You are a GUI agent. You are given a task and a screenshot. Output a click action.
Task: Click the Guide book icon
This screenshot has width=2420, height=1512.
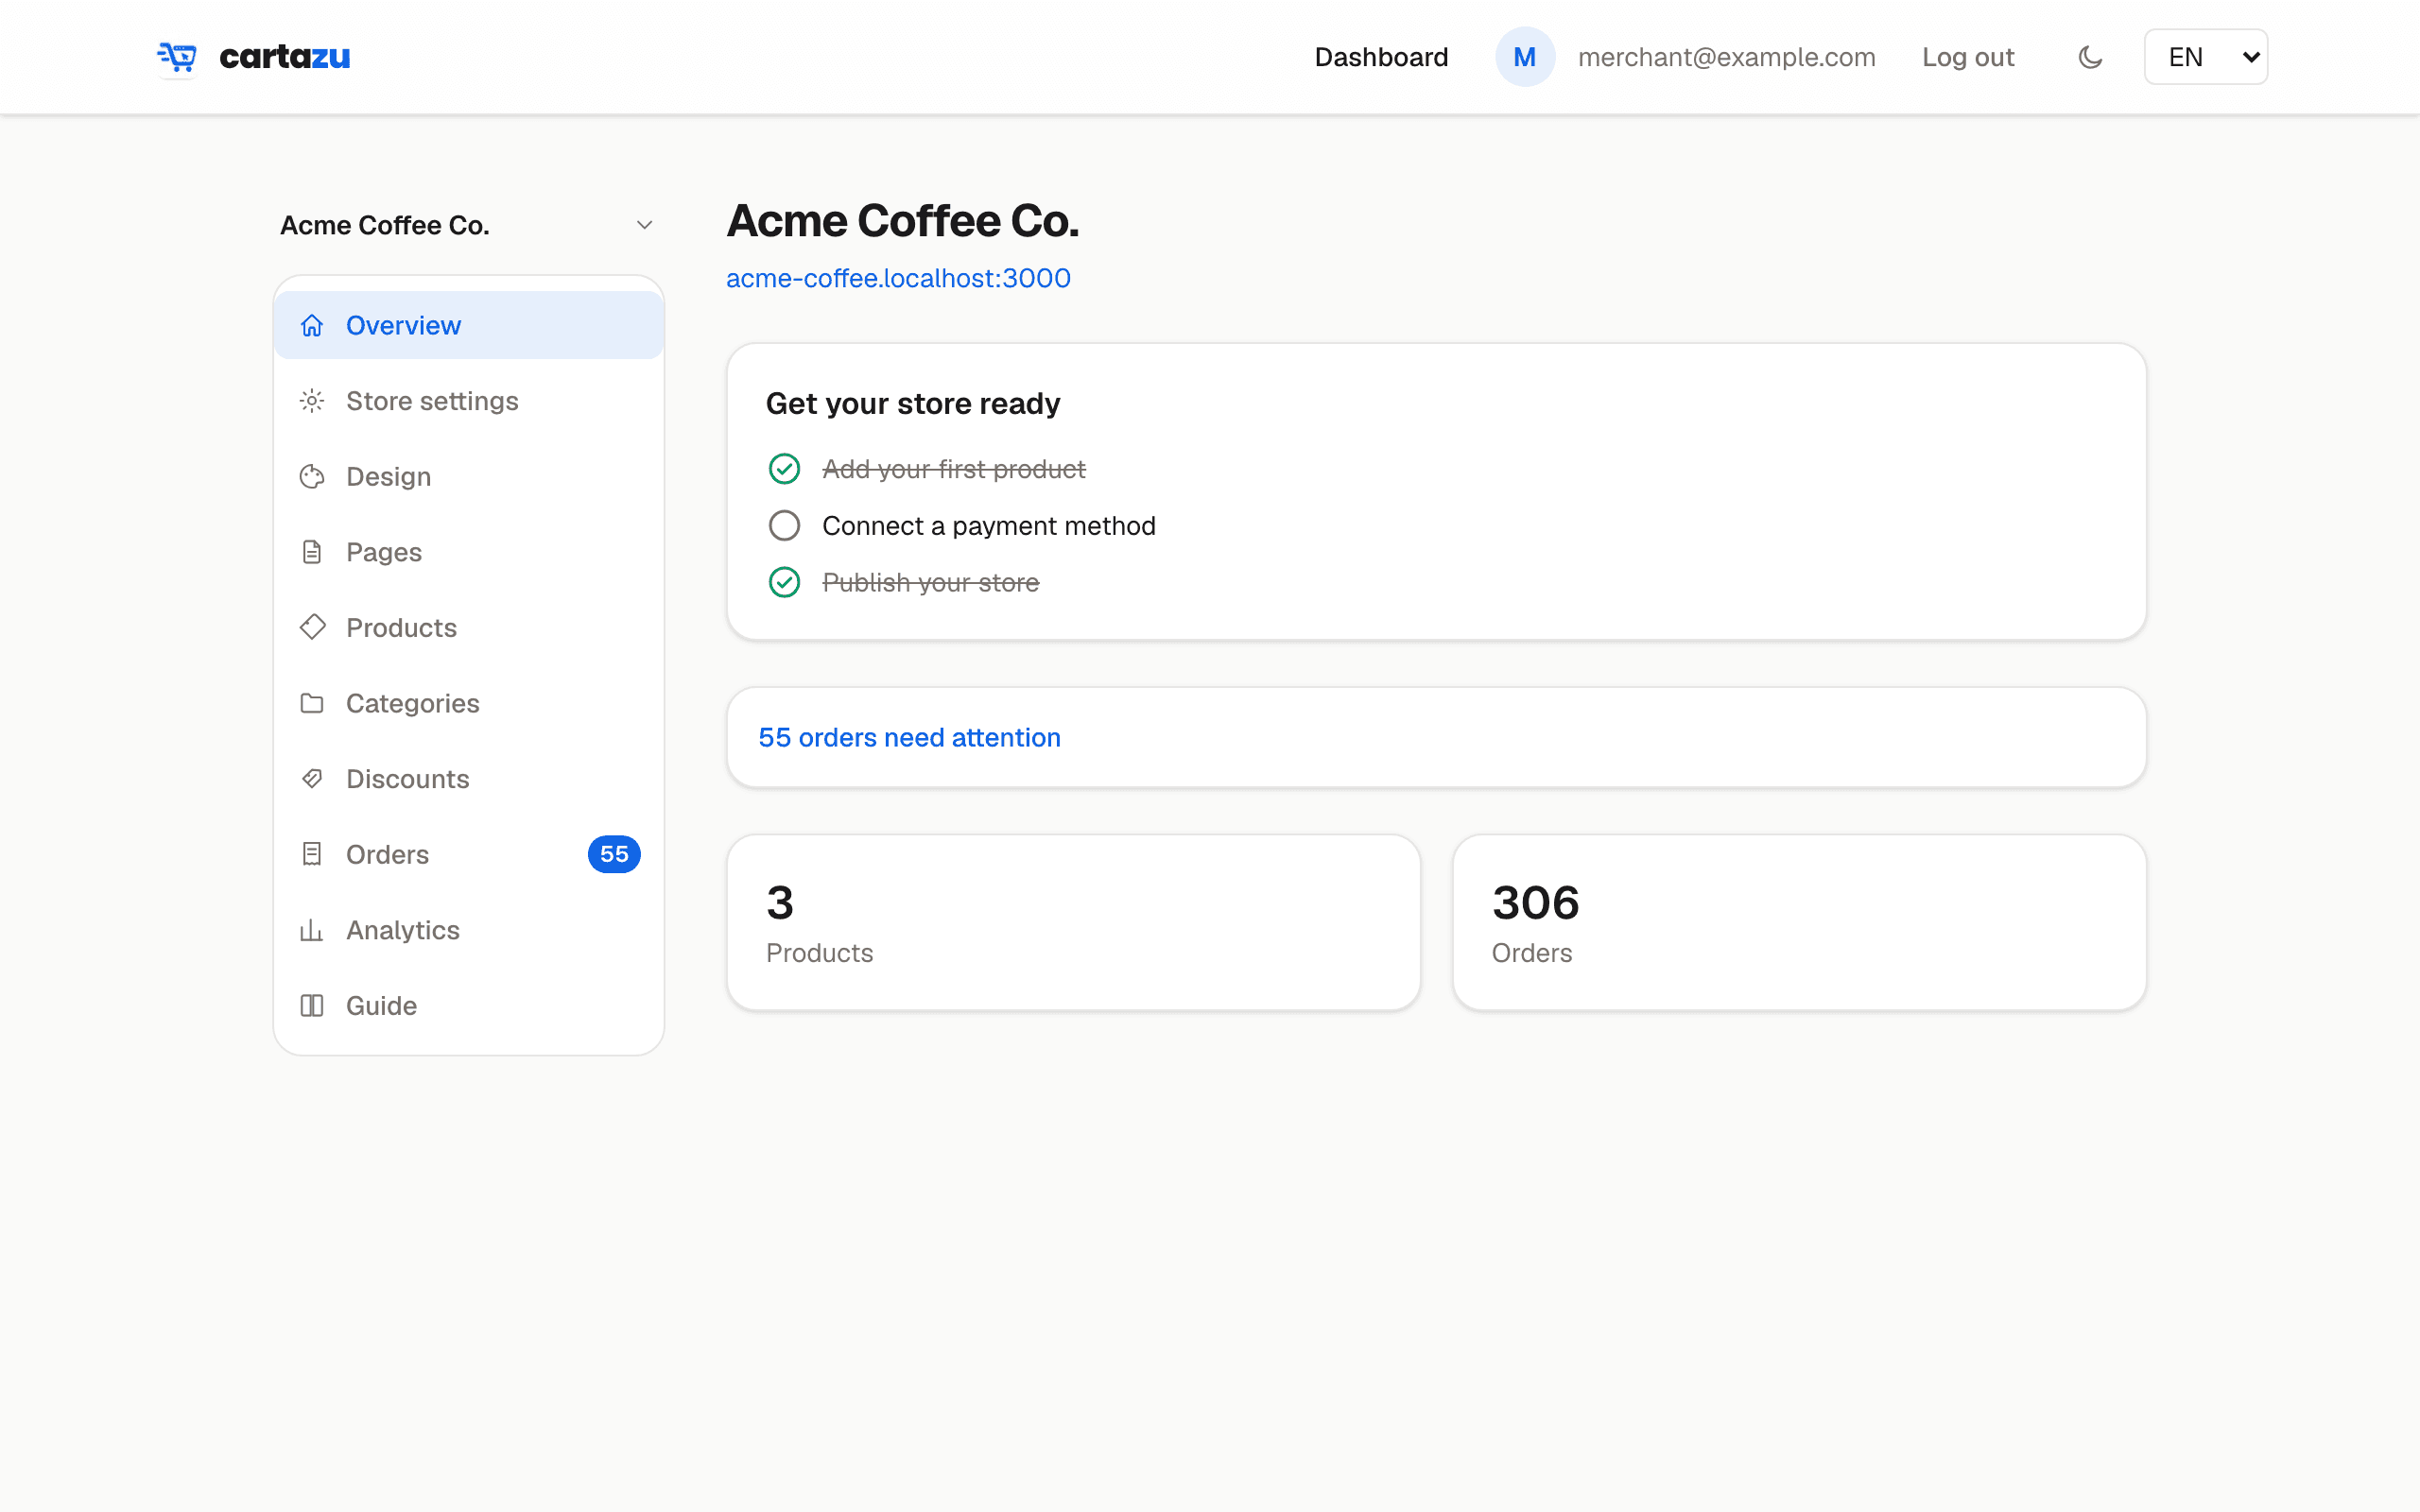312,1005
